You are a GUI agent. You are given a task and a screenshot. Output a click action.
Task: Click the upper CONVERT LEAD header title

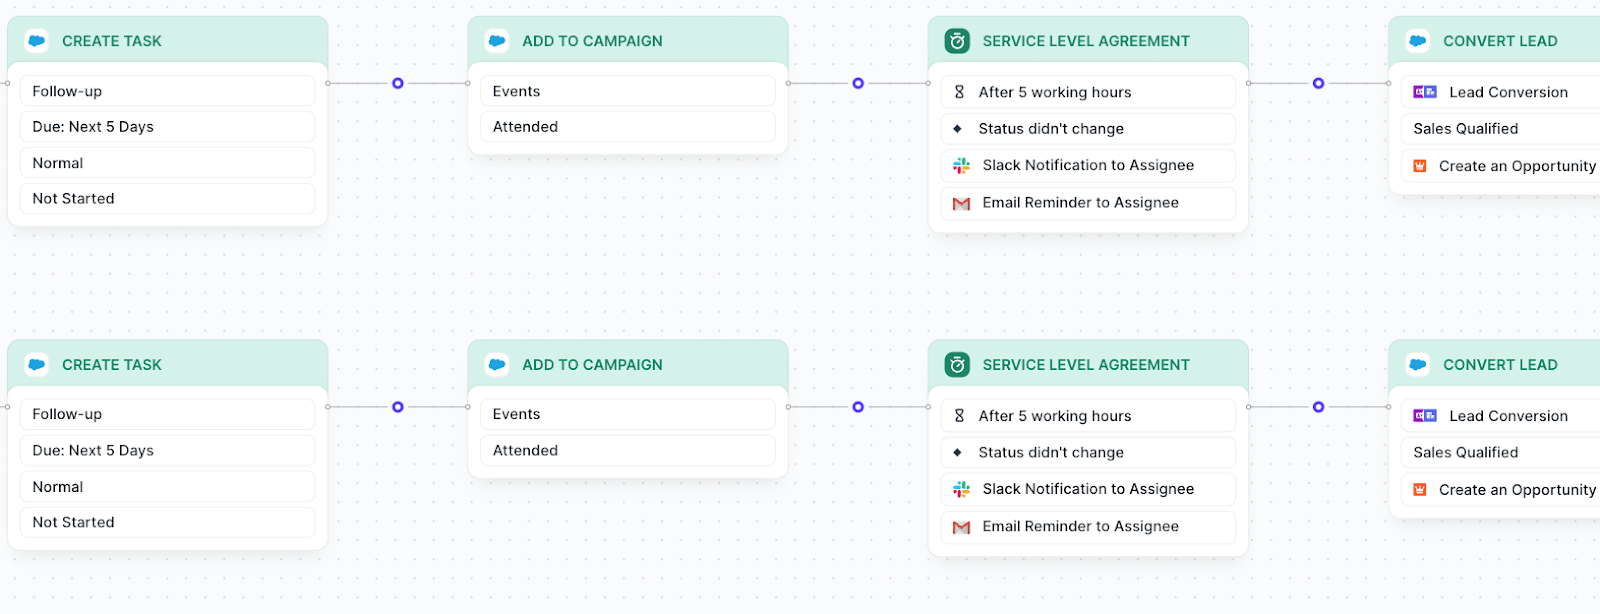1500,41
